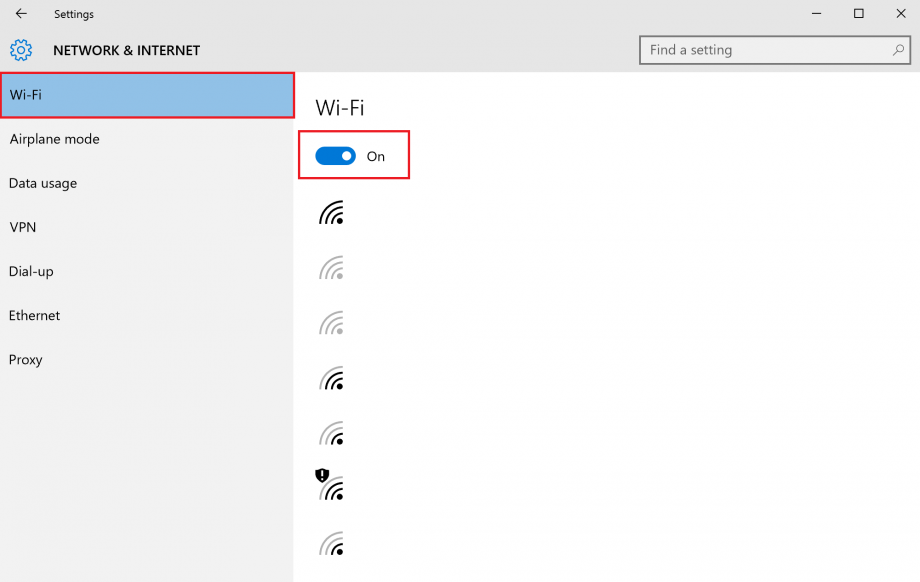Click the Find a setting search field
This screenshot has width=920, height=582.
click(x=760, y=49)
